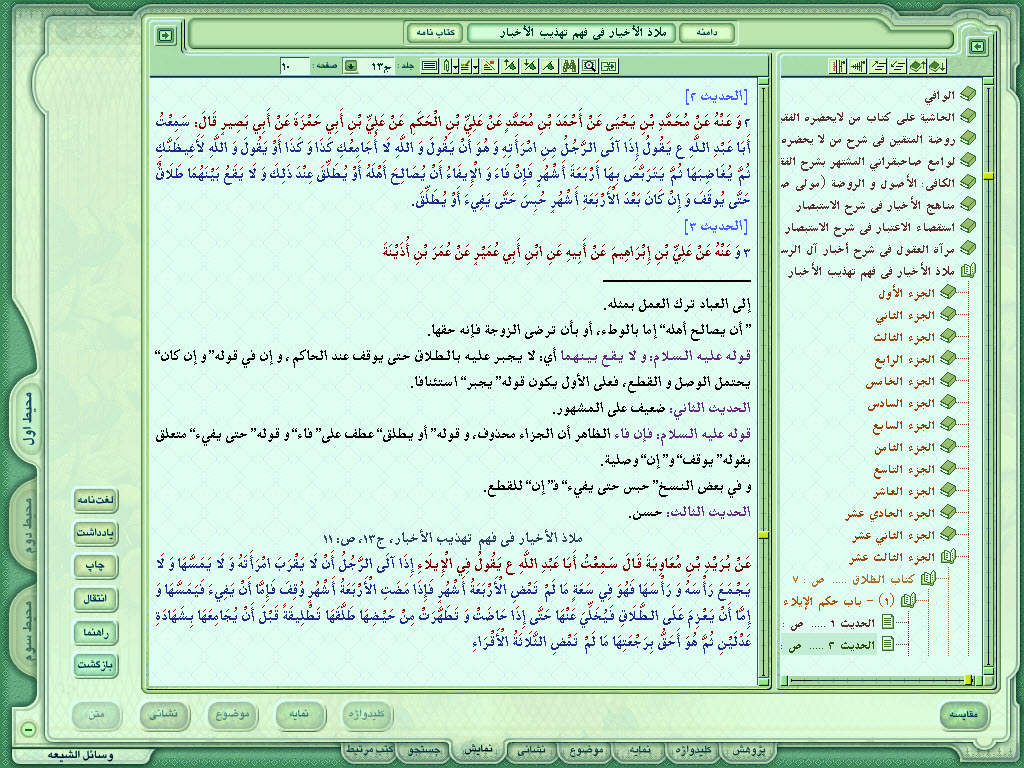Open the dropdown arrow beside paperclip icon
1024x768 pixels.
(x=456, y=66)
